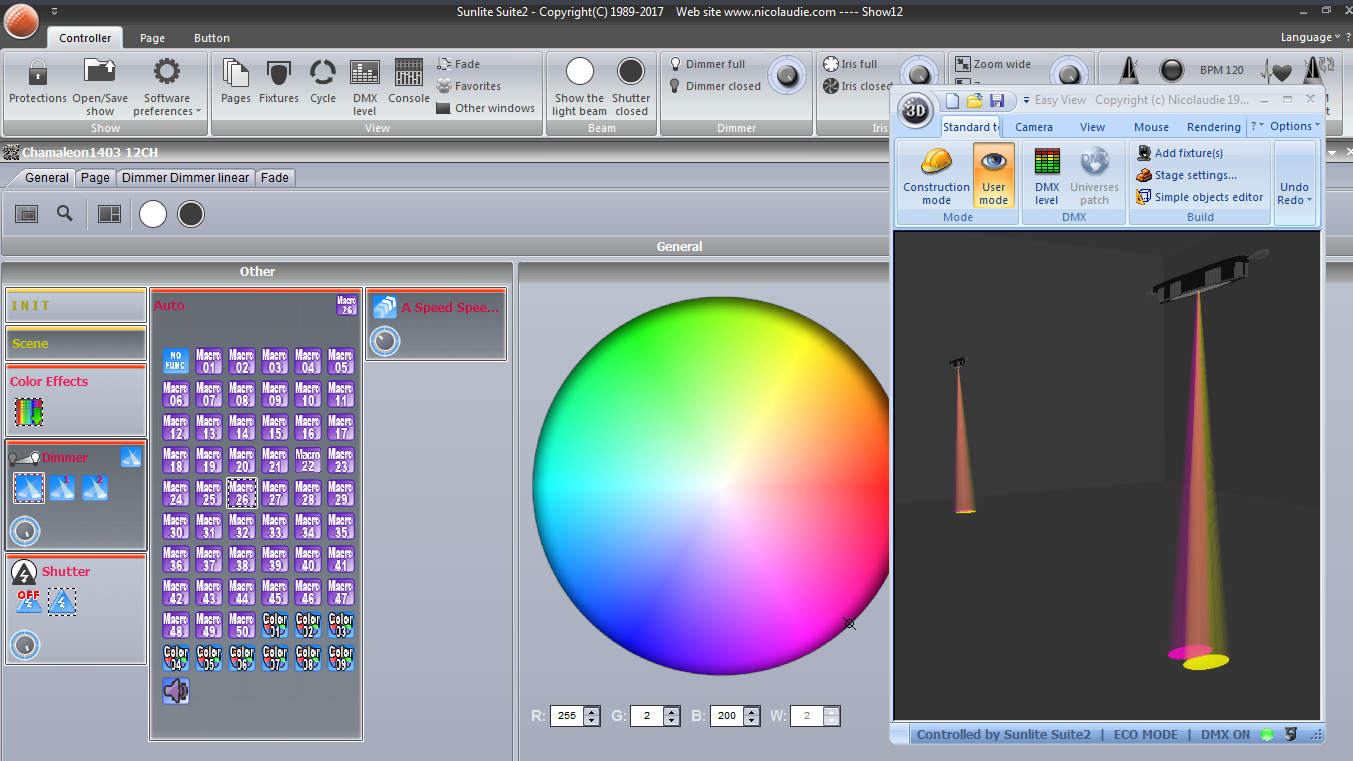
Task: Click the Universes patch icon
Action: (x=1094, y=162)
